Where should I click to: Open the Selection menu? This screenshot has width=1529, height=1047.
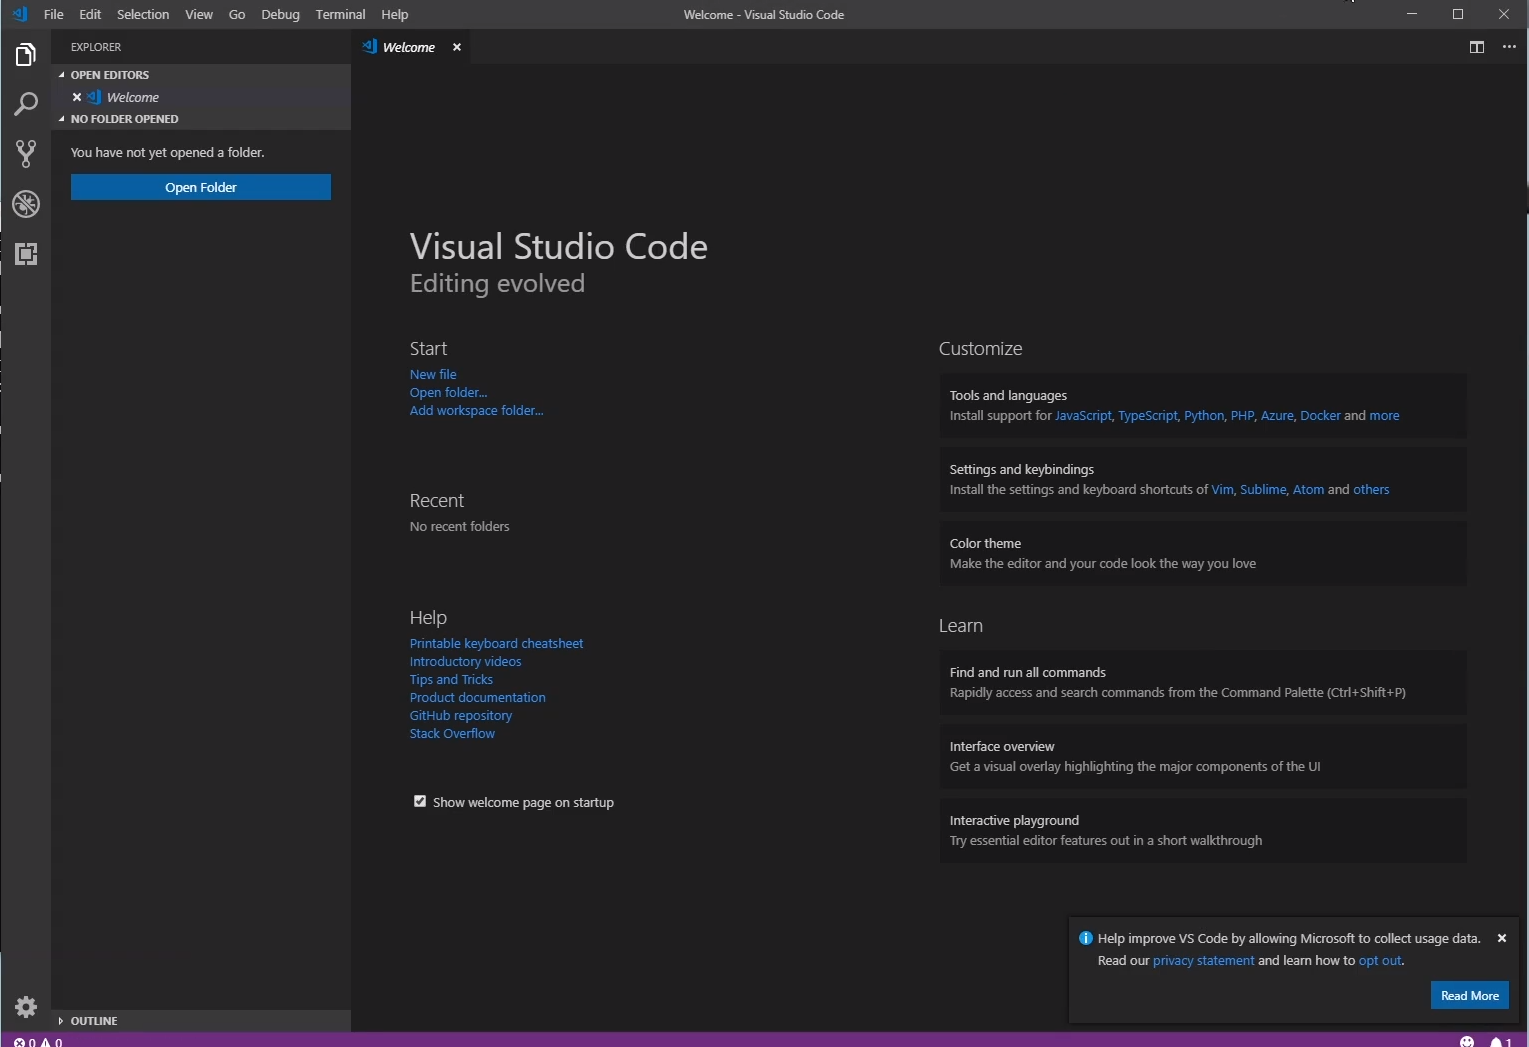[x=143, y=14]
